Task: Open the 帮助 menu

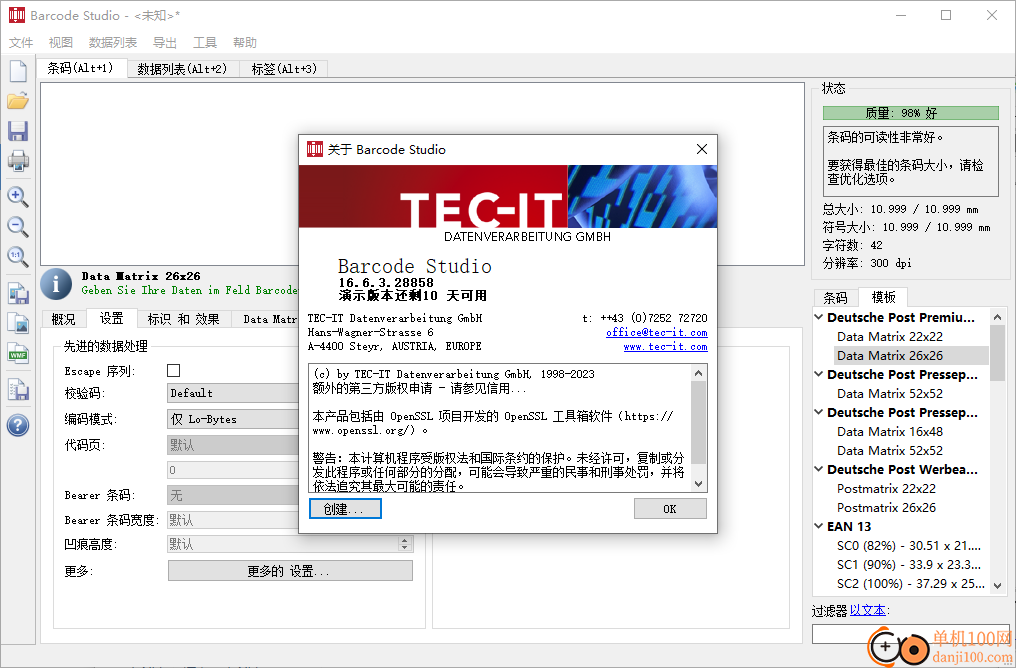Action: [x=245, y=43]
